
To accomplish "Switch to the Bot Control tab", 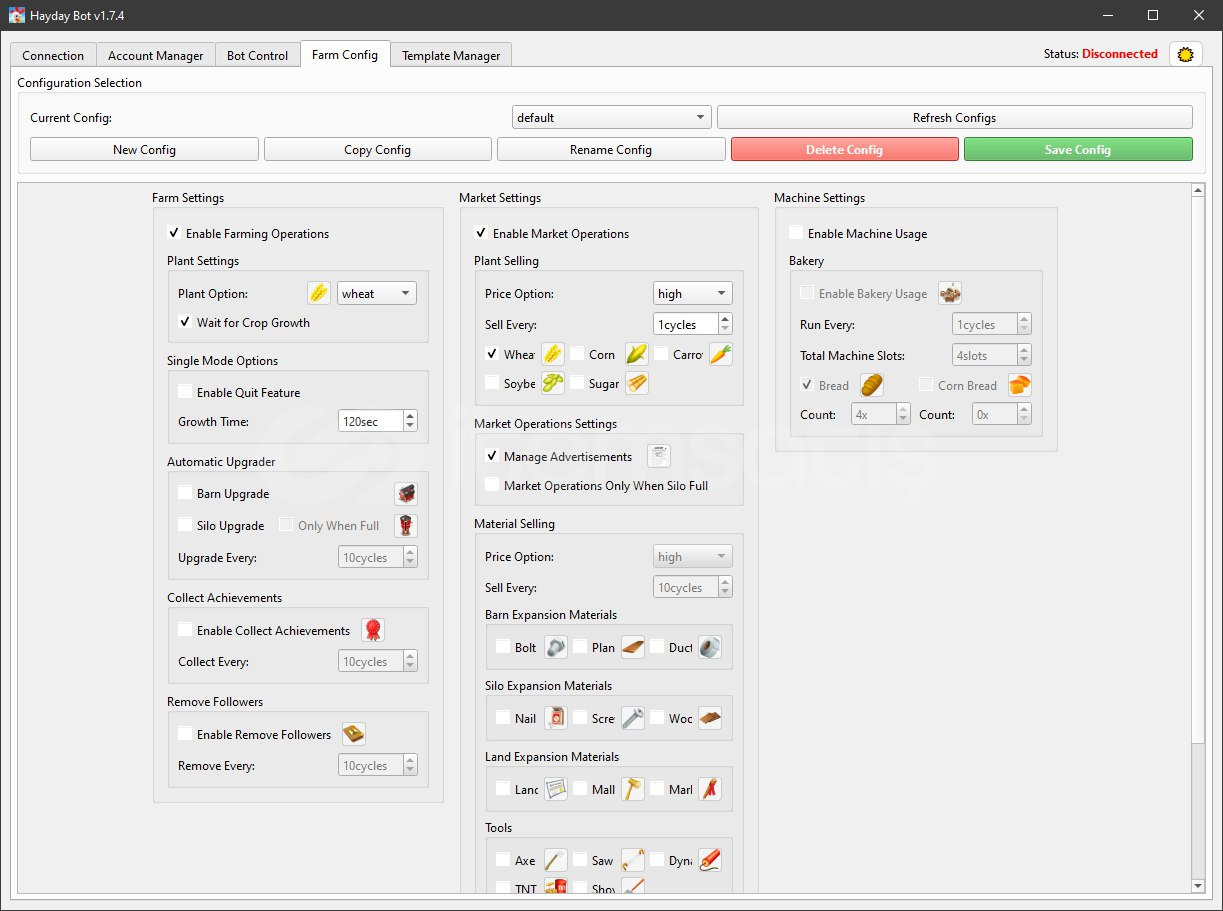I will pyautogui.click(x=257, y=55).
